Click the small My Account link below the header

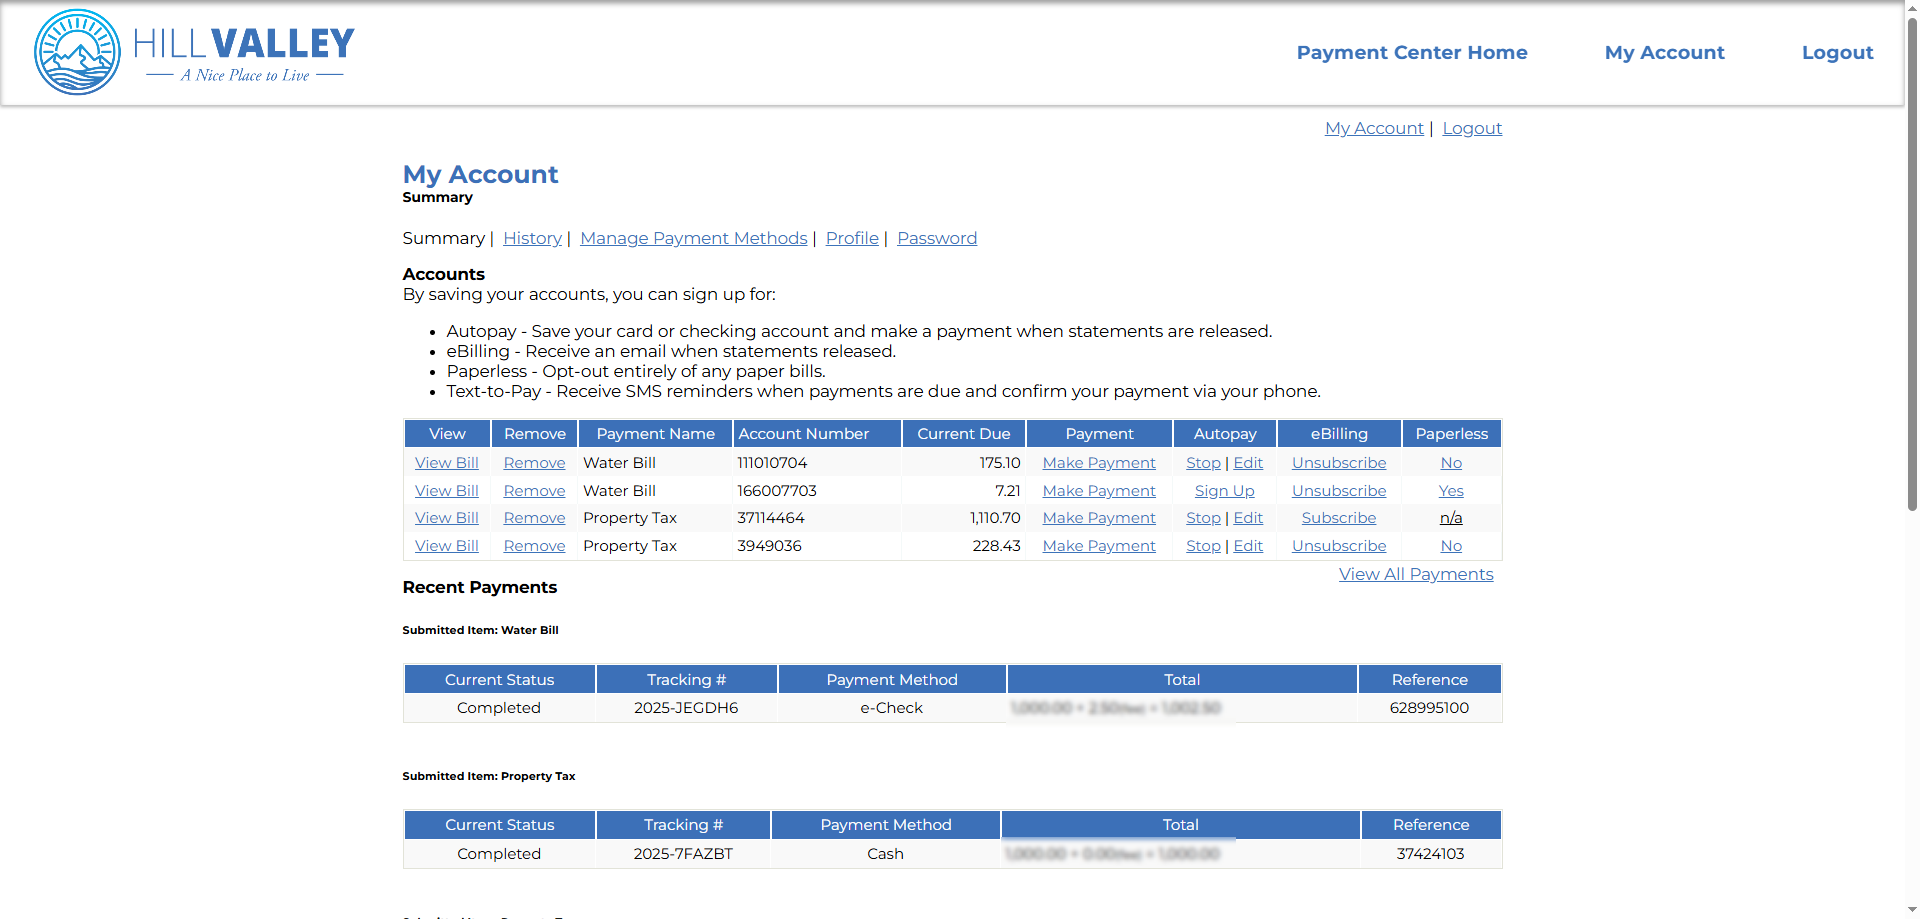[x=1374, y=128]
